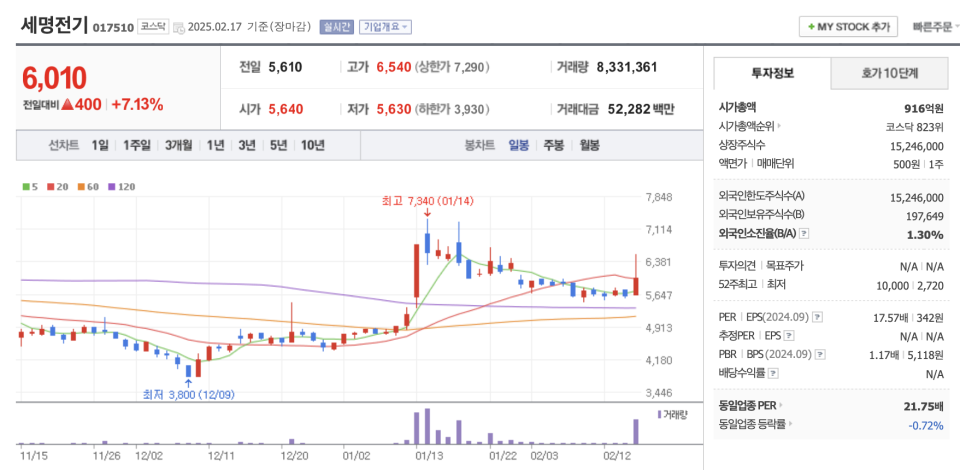The image size is (966, 470).
Task: Click the 시가총액 value 916억원
Action: coord(923,108)
